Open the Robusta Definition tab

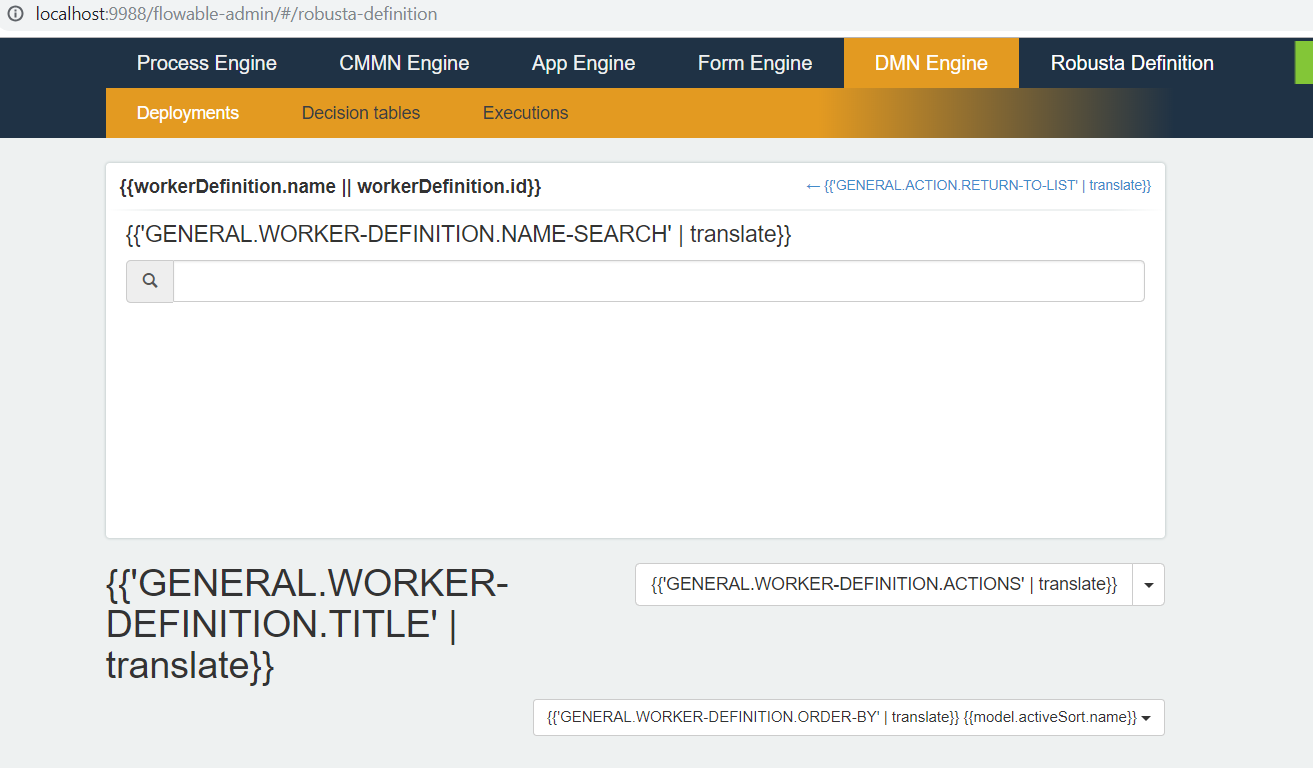1132,63
